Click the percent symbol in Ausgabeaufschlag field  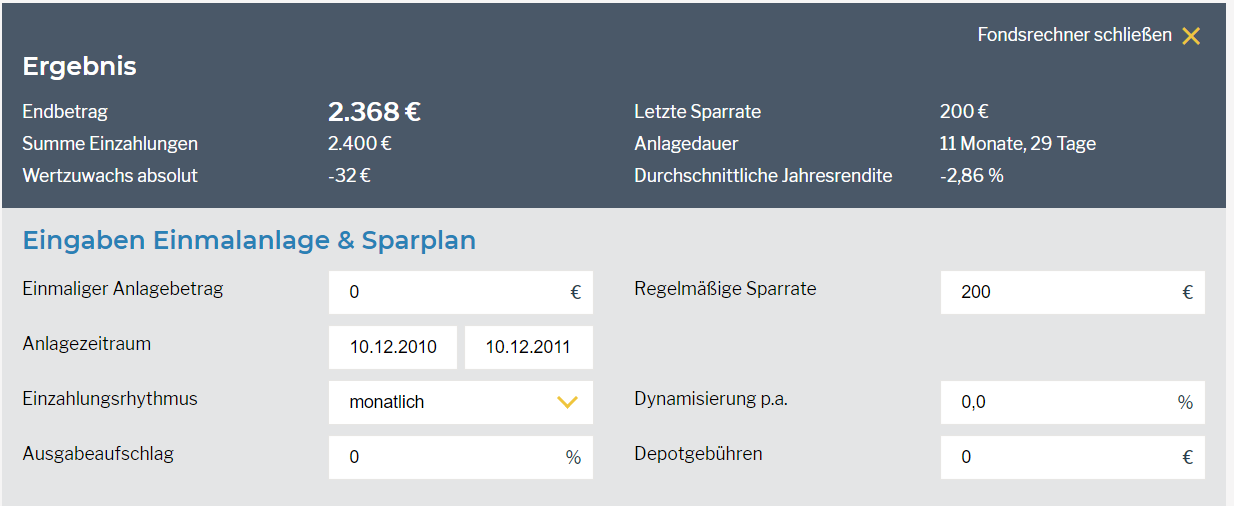coord(573,457)
